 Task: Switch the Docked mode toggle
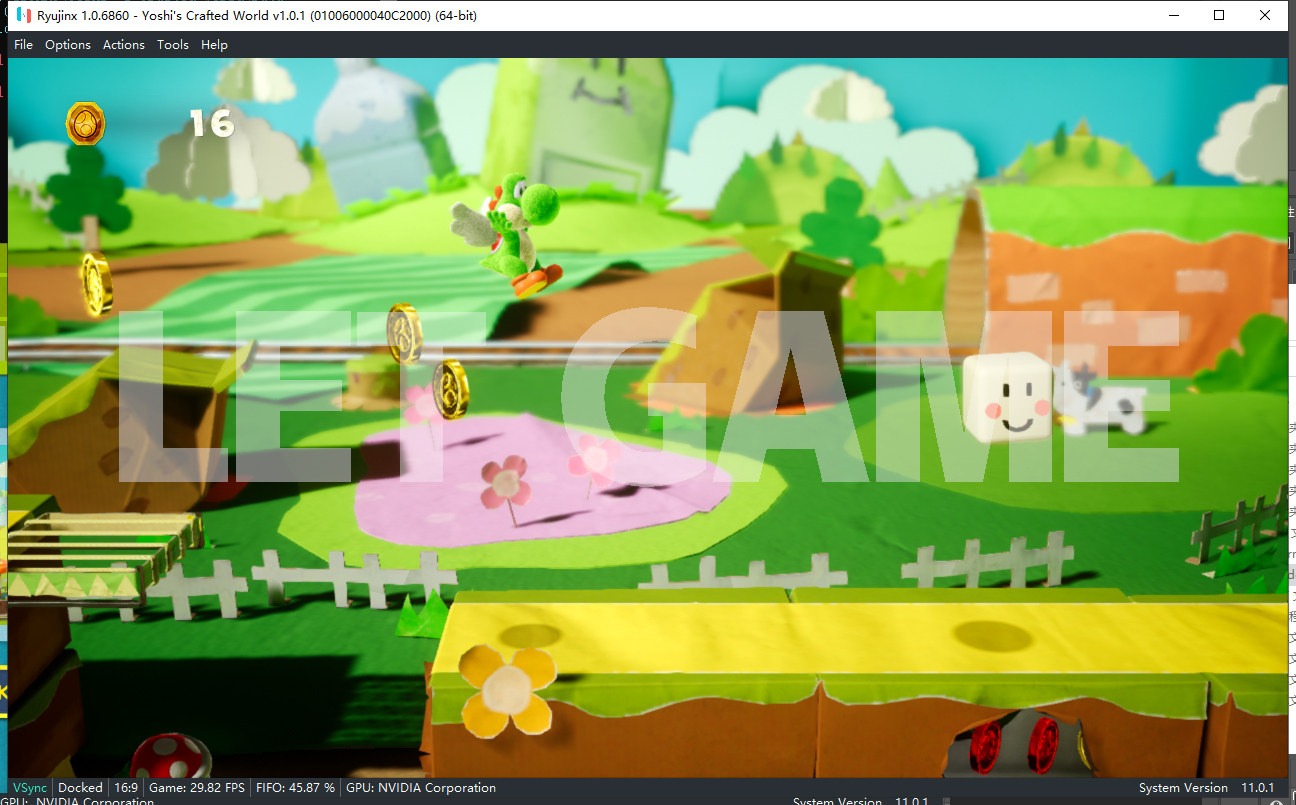click(x=80, y=788)
